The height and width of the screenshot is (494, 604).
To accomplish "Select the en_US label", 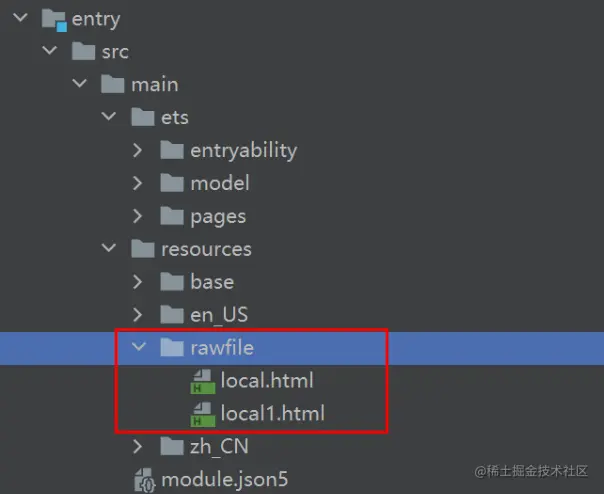I will click(x=219, y=315).
